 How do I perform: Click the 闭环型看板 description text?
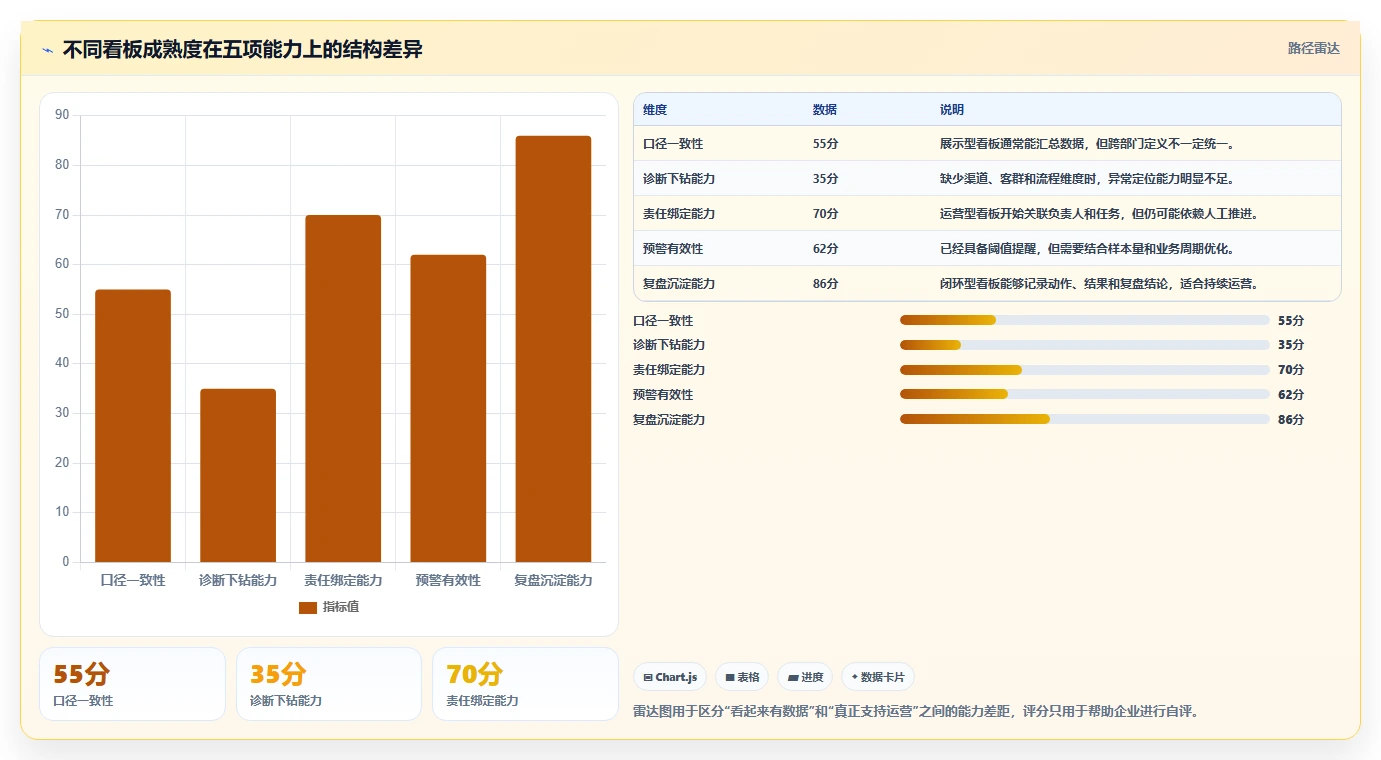pyautogui.click(x=1099, y=284)
